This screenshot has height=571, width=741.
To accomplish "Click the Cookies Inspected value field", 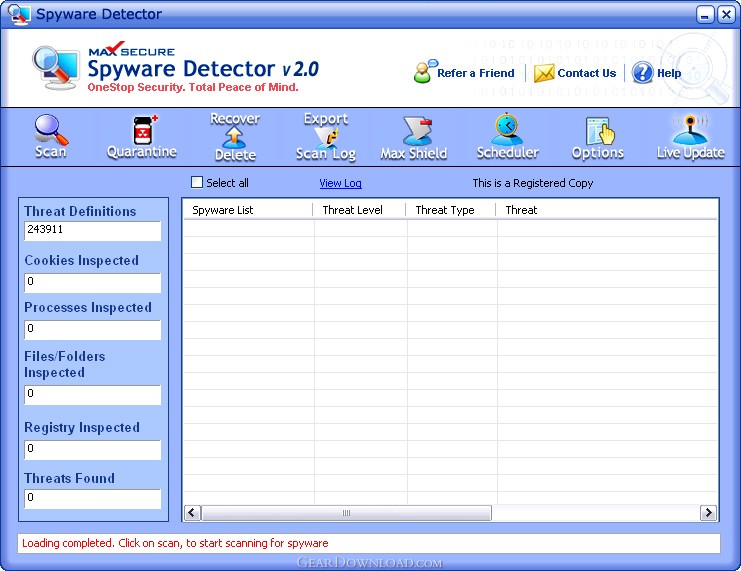I will pos(93,283).
